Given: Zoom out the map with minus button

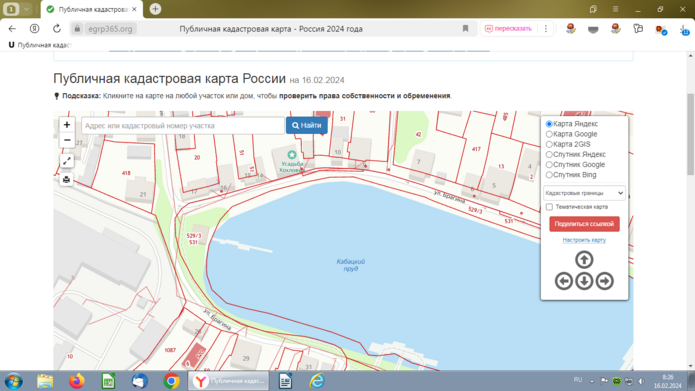Looking at the screenshot, I should tap(67, 140).
